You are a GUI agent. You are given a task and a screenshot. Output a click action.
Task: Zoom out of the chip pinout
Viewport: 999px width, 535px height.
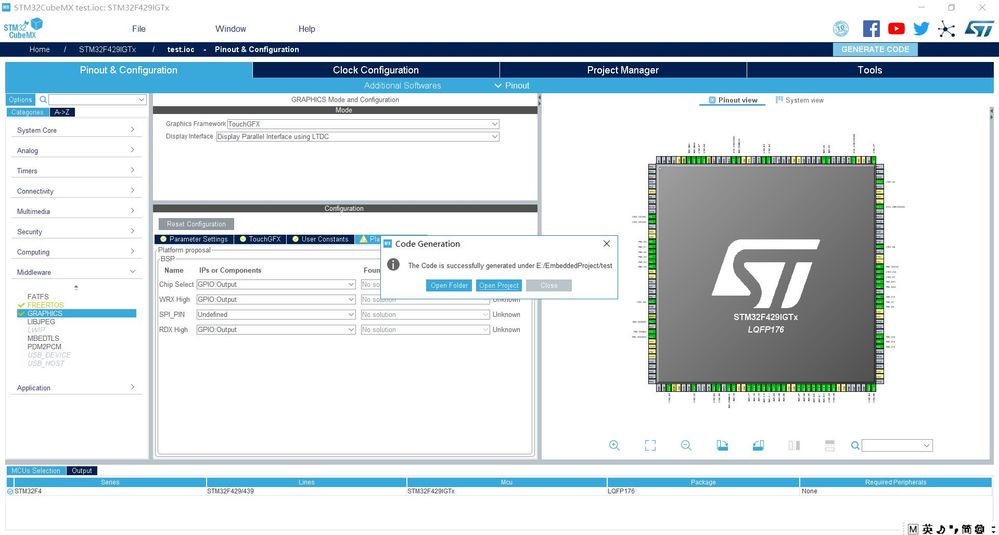[x=686, y=445]
